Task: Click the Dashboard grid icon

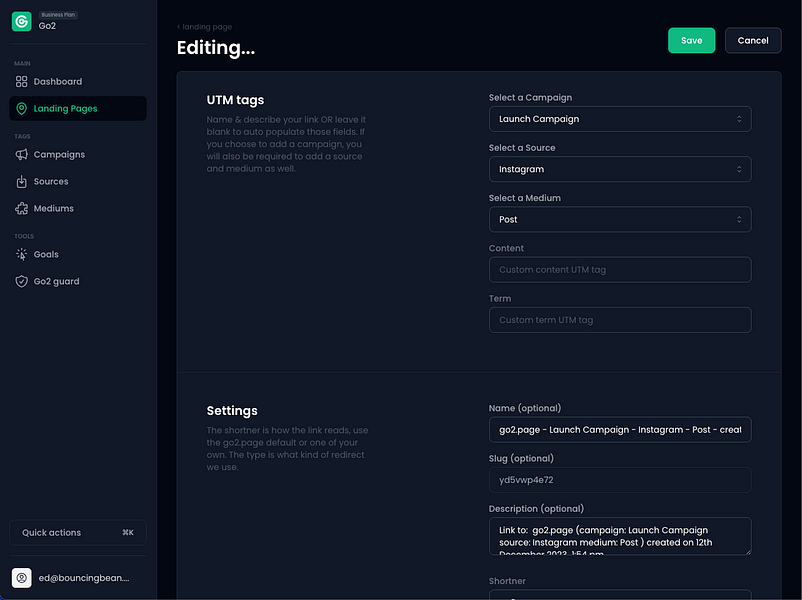Action: click(22, 81)
